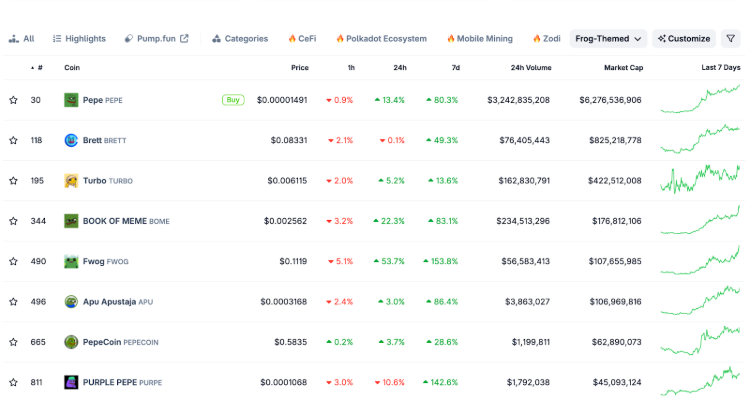Image resolution: width=750 pixels, height=400 pixels.
Task: Select the Mobile Mining category
Action: pos(480,39)
